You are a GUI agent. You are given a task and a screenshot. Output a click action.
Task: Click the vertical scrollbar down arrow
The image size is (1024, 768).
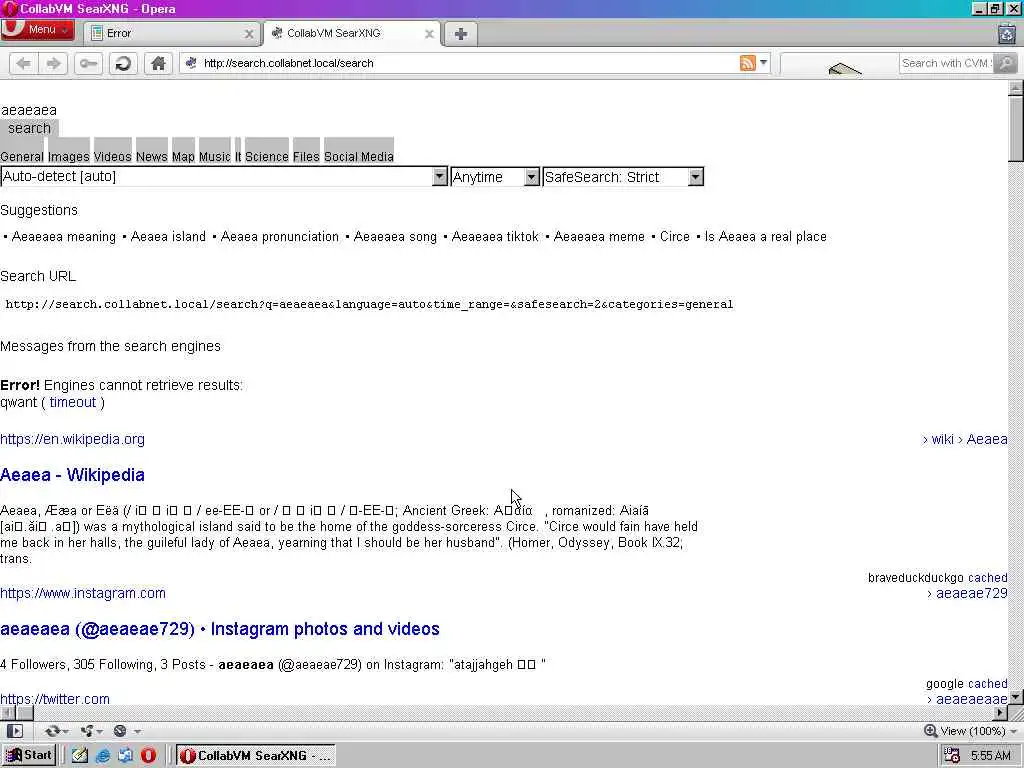click(x=1016, y=697)
